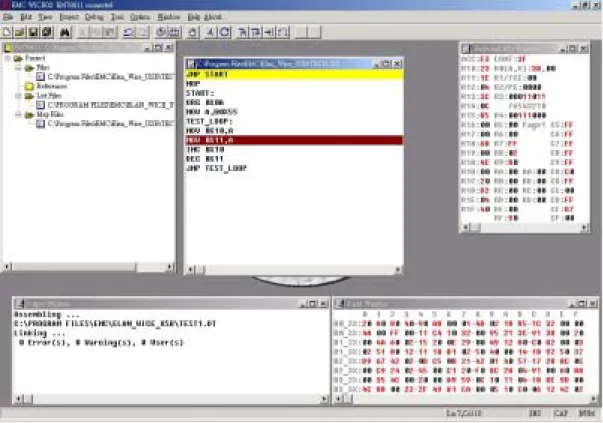This screenshot has height=423, width=603.
Task: Select the Project root label in tree
Action: 35,58
